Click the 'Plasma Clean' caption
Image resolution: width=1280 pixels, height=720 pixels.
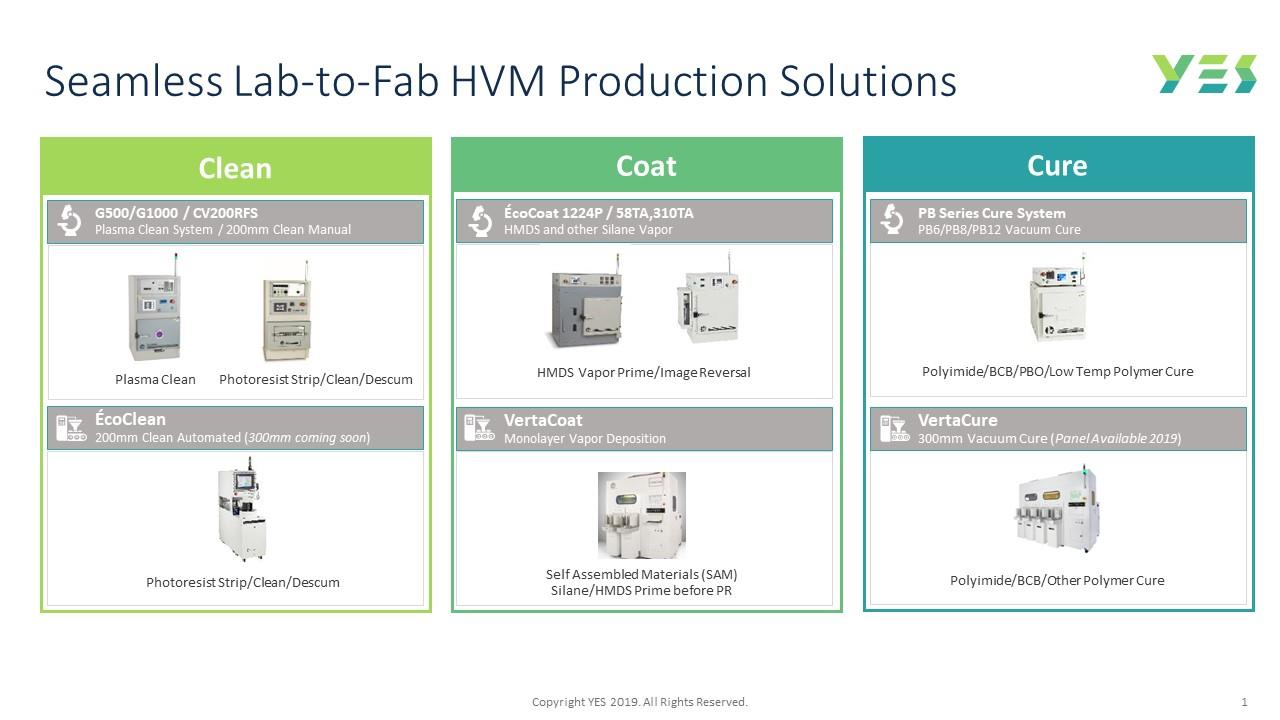[155, 379]
